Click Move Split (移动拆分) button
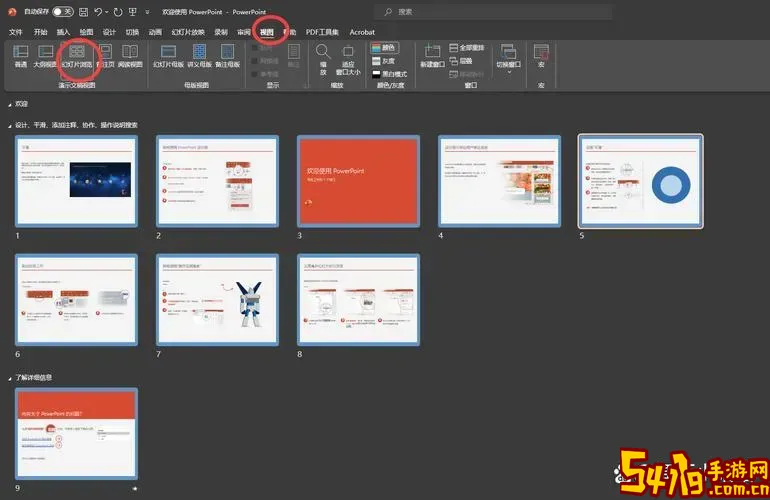This screenshot has width=770, height=500. [x=467, y=74]
